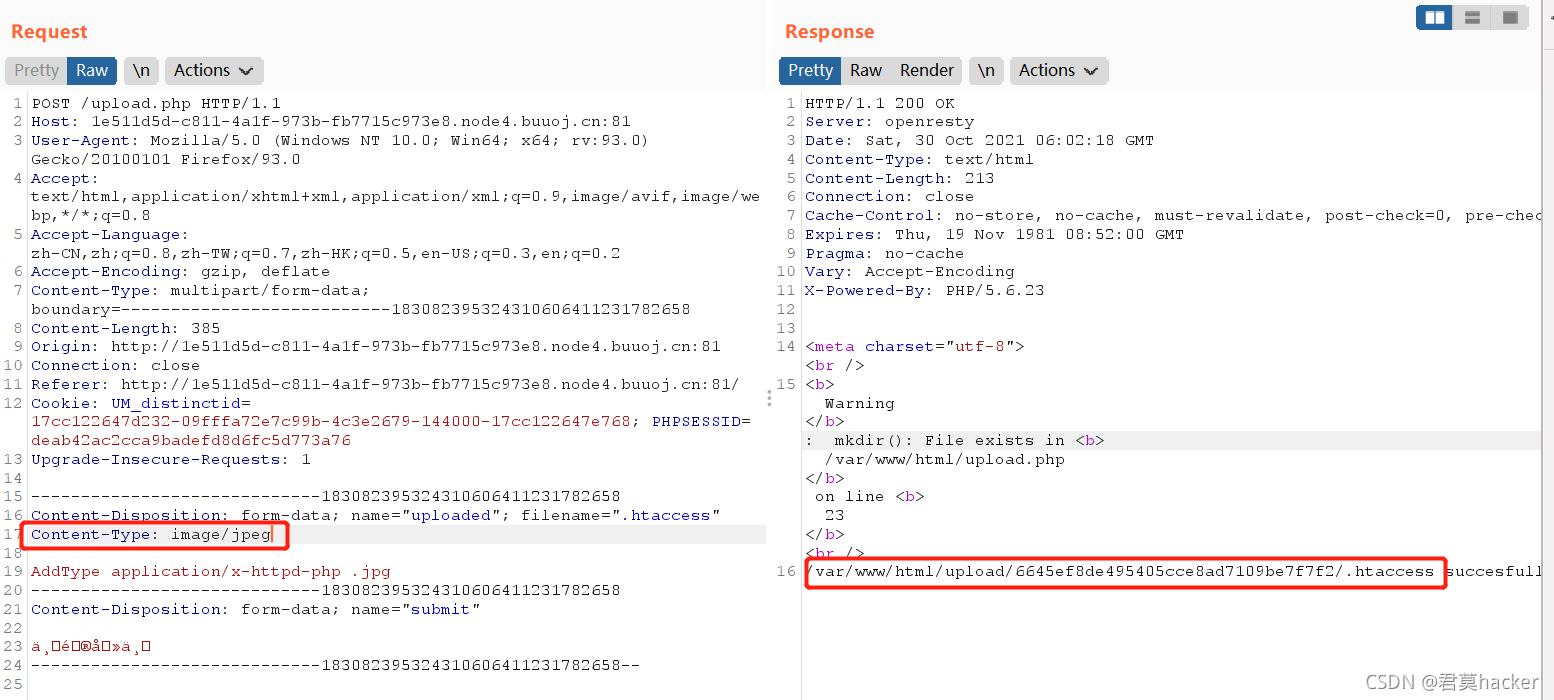Image resolution: width=1554 pixels, height=700 pixels.
Task: Open Actions dropdown in Request pane
Action: coord(214,70)
